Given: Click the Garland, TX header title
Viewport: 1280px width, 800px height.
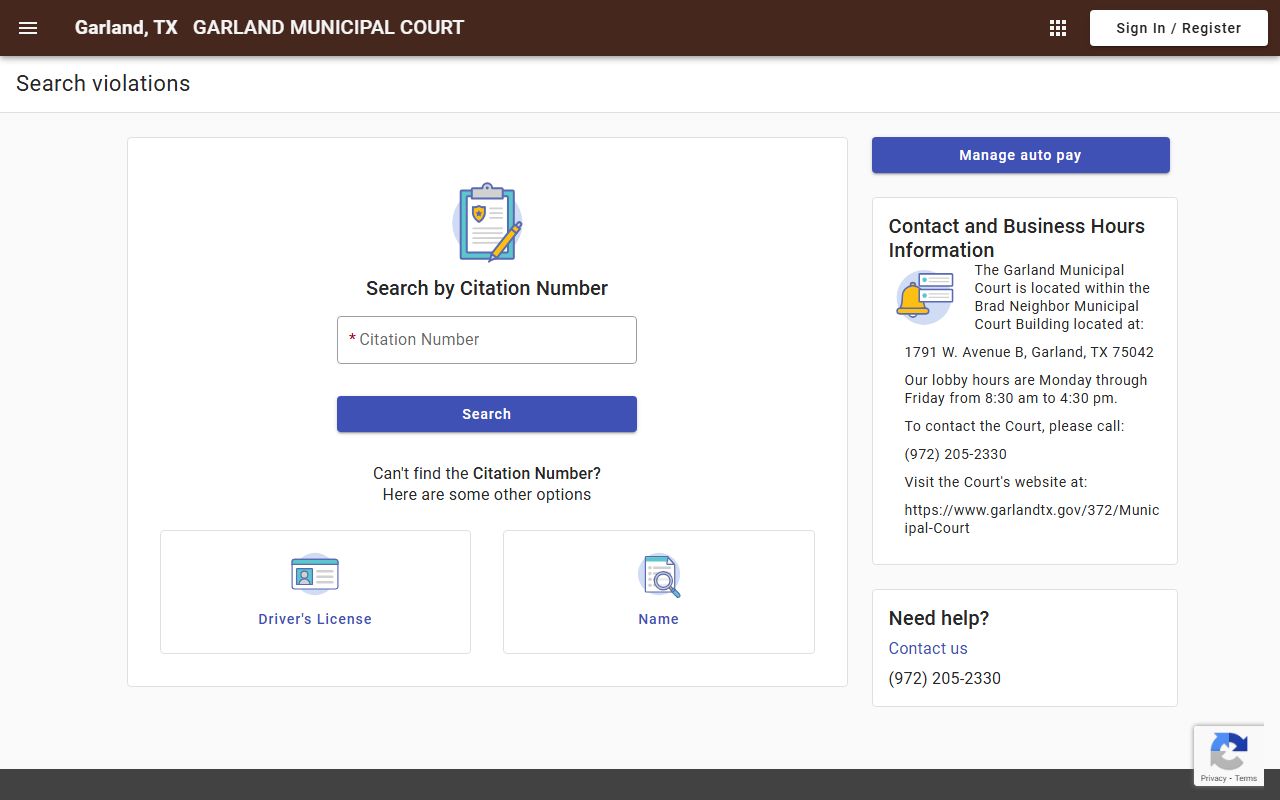Looking at the screenshot, I should pyautogui.click(x=126, y=28).
